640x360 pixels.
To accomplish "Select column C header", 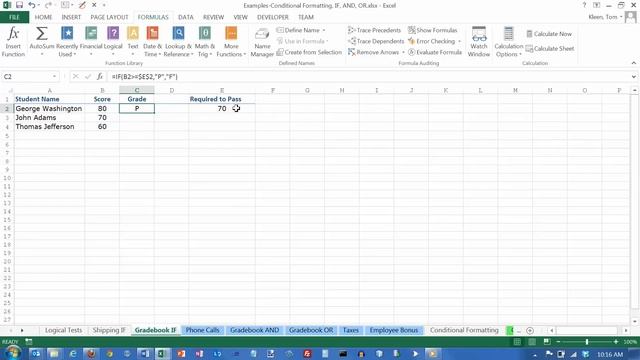I will 137,90.
